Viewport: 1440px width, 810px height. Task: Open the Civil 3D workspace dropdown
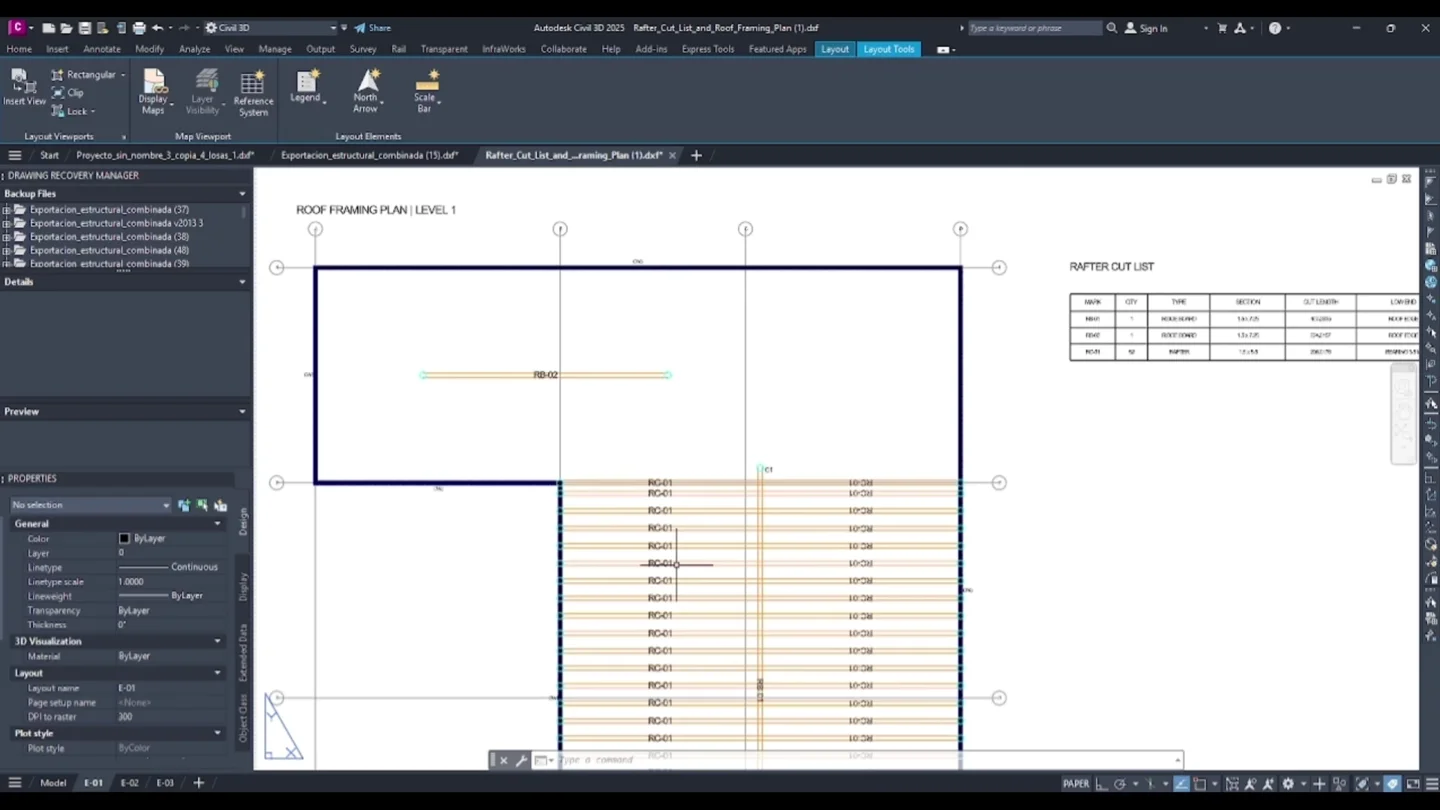click(271, 28)
